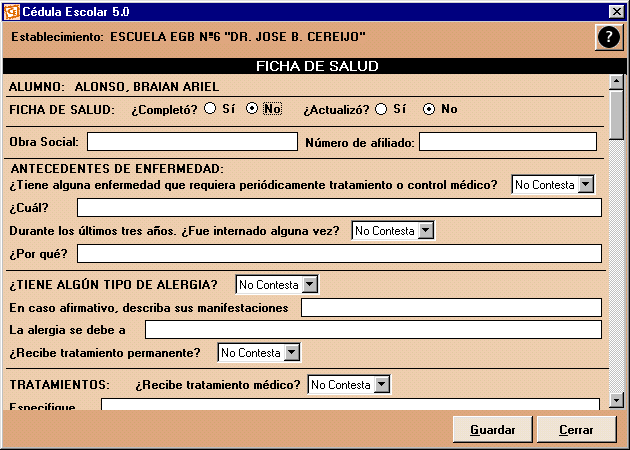Image resolution: width=630 pixels, height=450 pixels.
Task: Open the allergy type dropdown
Action: pyautogui.click(x=310, y=285)
